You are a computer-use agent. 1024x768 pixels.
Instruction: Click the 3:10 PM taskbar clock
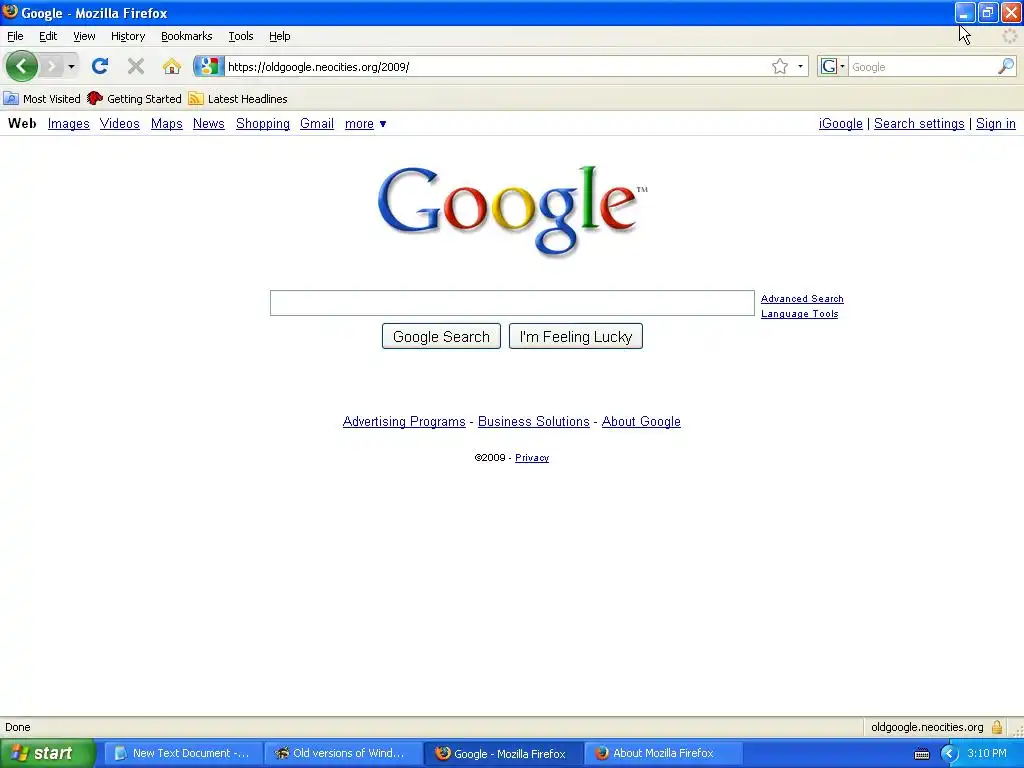tap(987, 753)
